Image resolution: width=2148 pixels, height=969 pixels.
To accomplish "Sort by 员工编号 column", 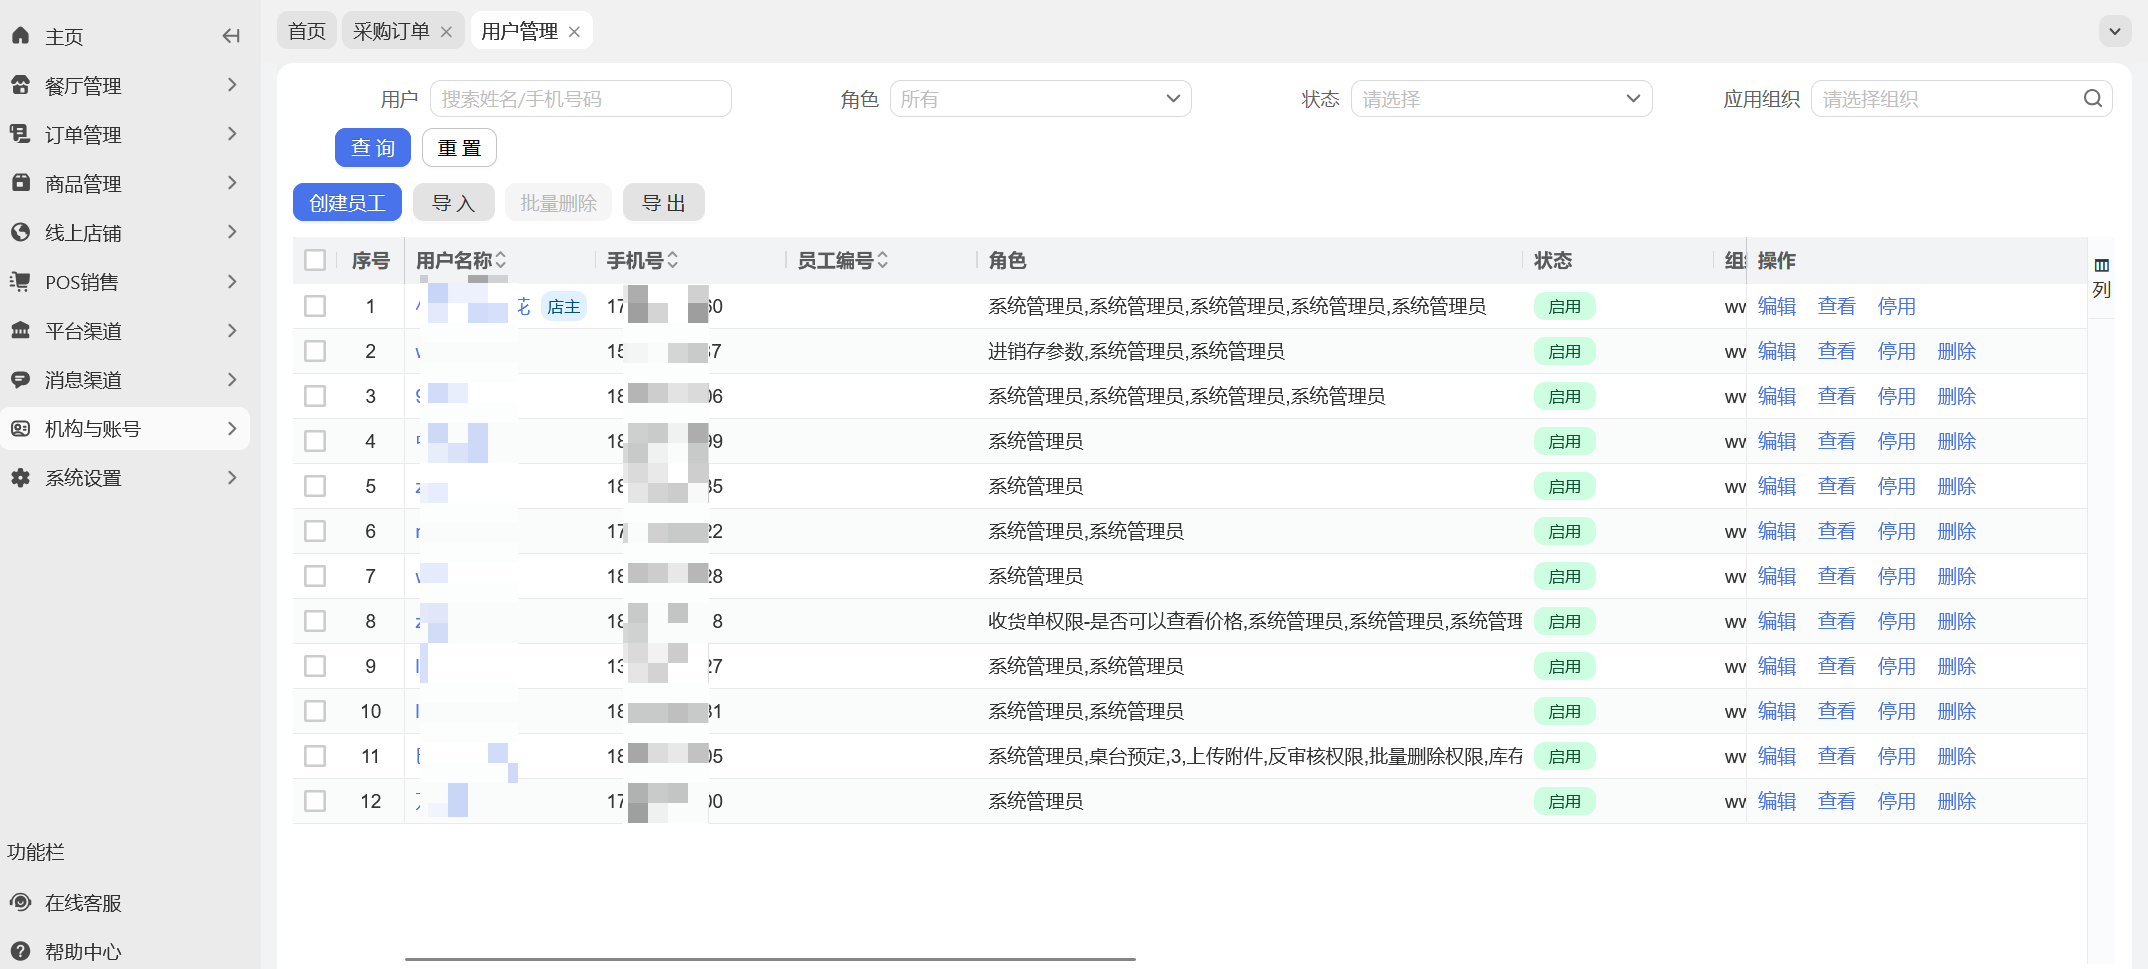I will pos(882,260).
